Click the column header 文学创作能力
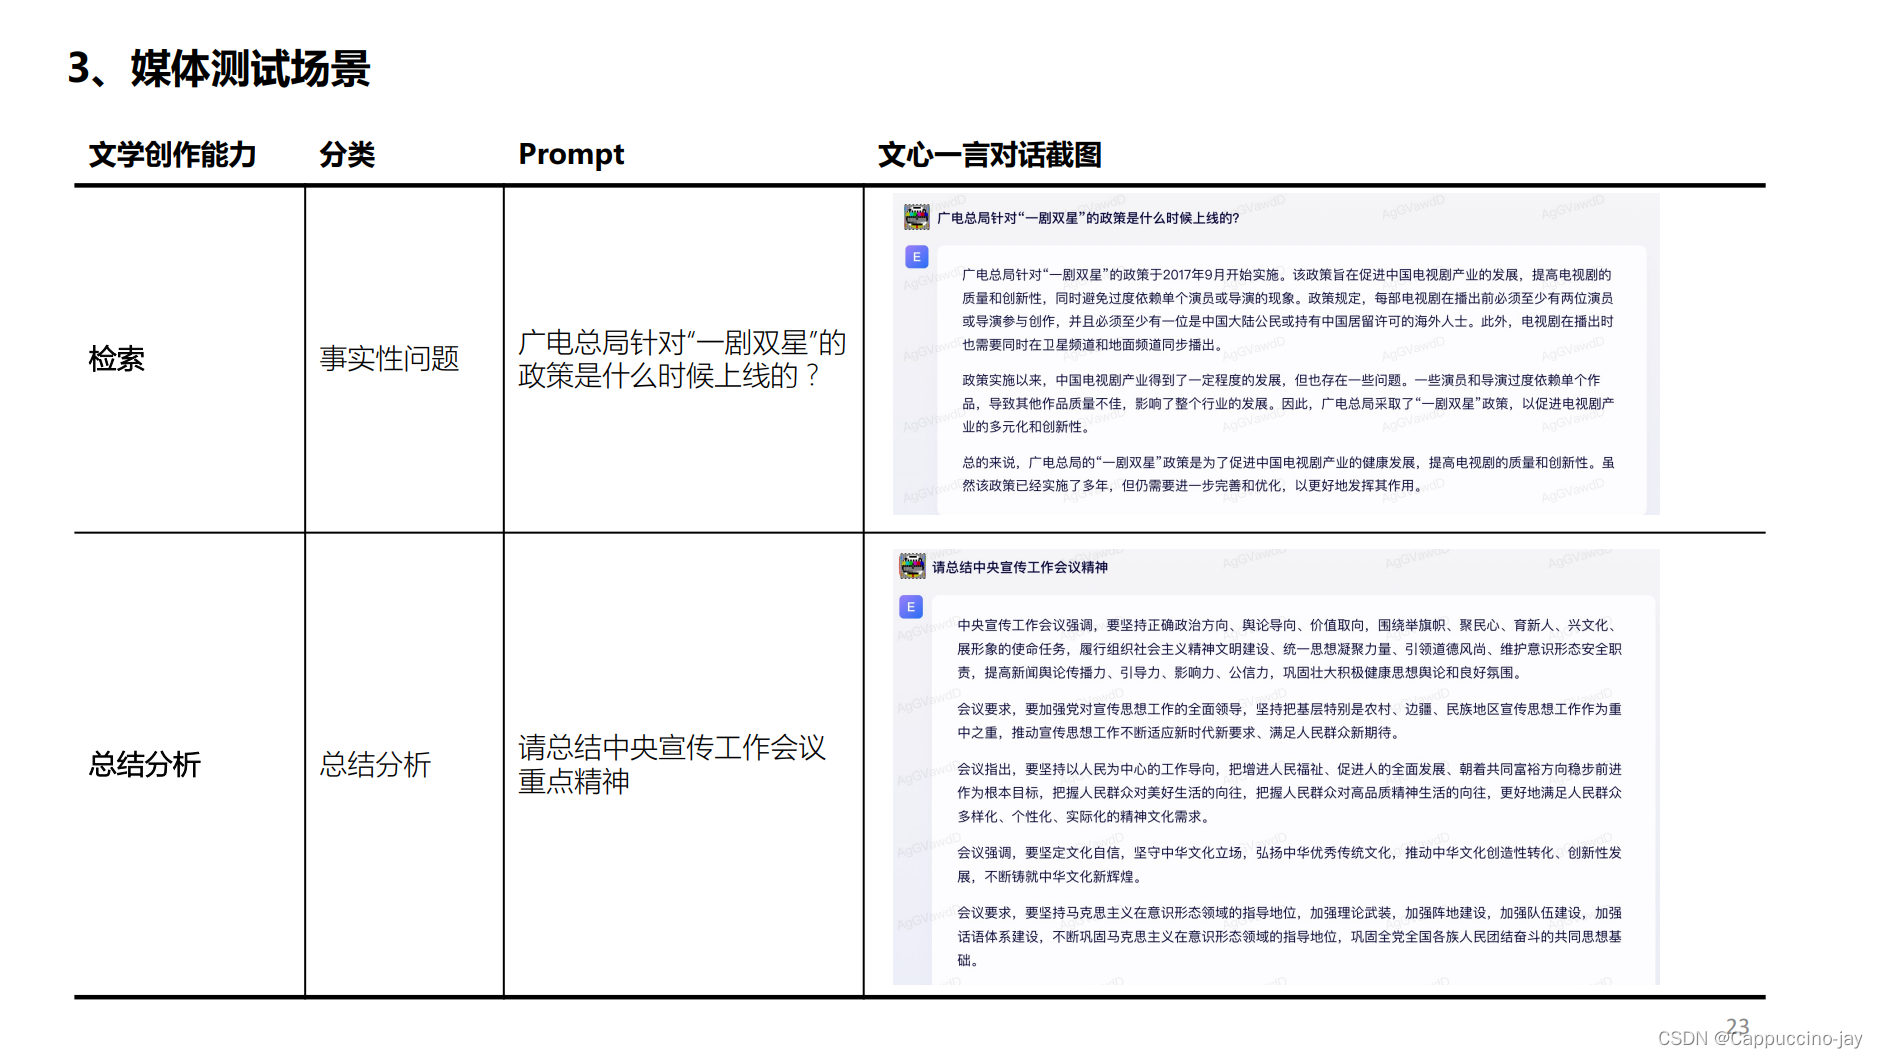1878x1058 pixels. [x=173, y=155]
